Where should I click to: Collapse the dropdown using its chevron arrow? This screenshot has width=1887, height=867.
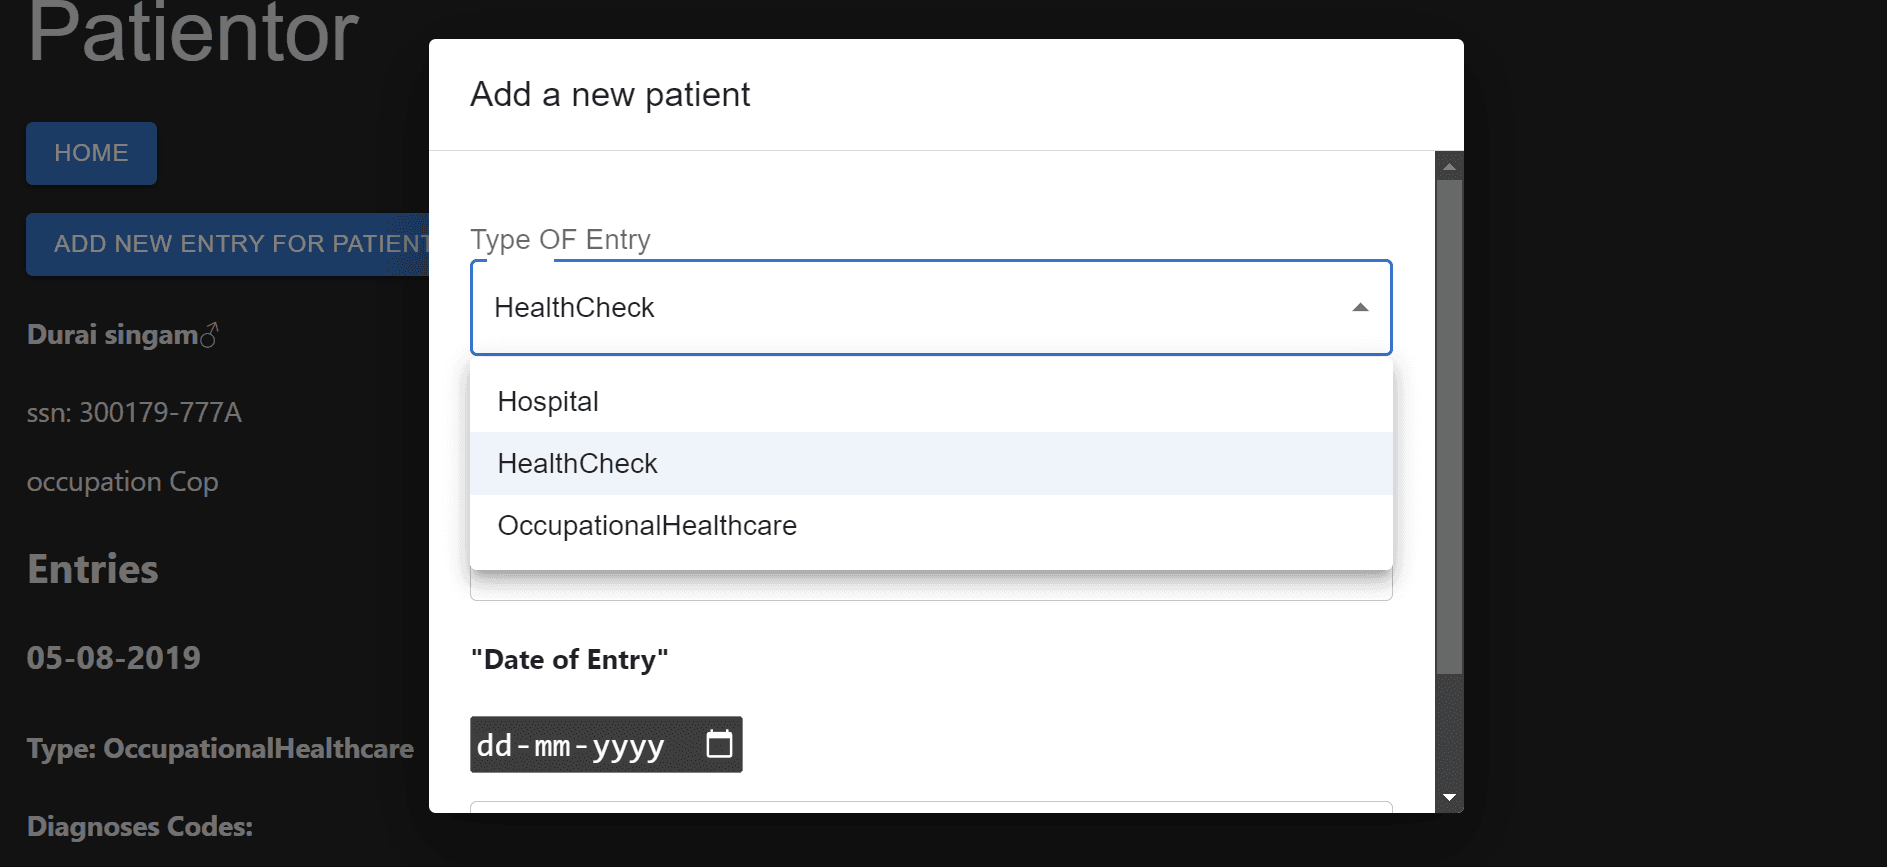tap(1360, 308)
